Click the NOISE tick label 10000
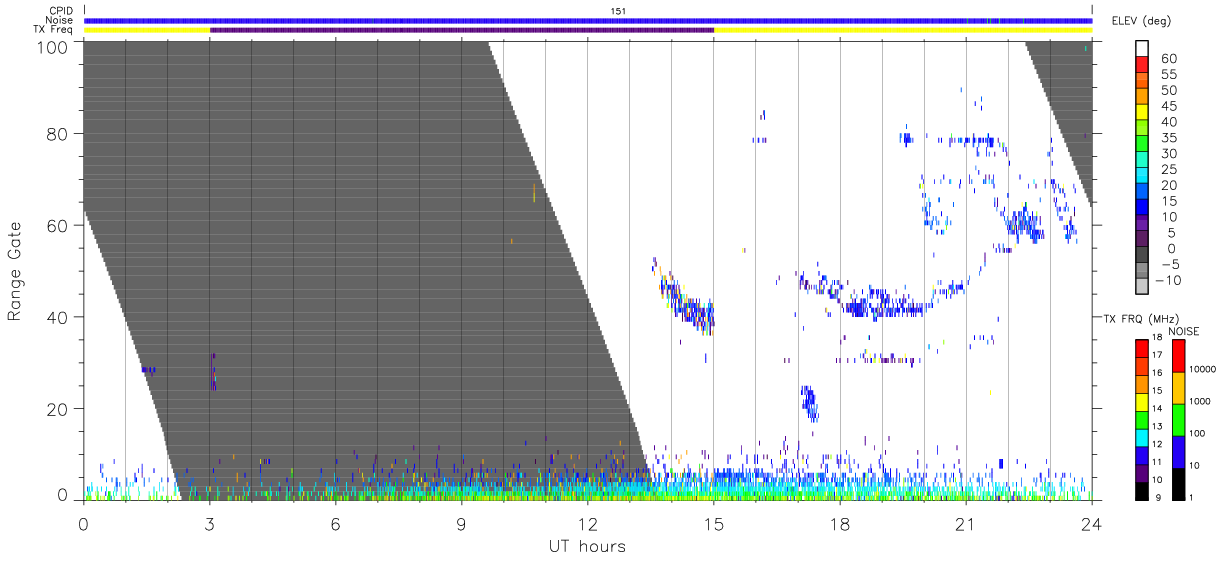The height and width of the screenshot is (567, 1228). pyautogui.click(x=1203, y=370)
